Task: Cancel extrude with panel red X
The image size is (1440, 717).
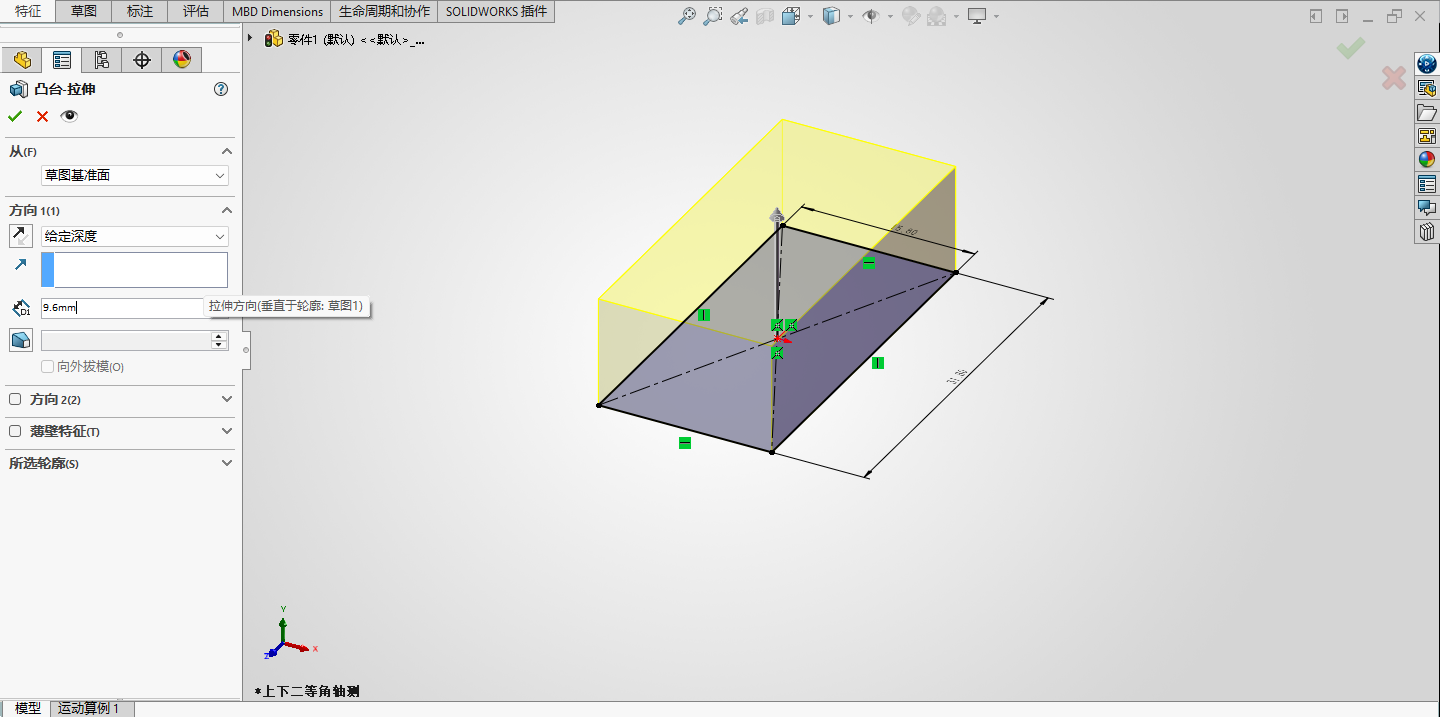Action: coord(42,116)
